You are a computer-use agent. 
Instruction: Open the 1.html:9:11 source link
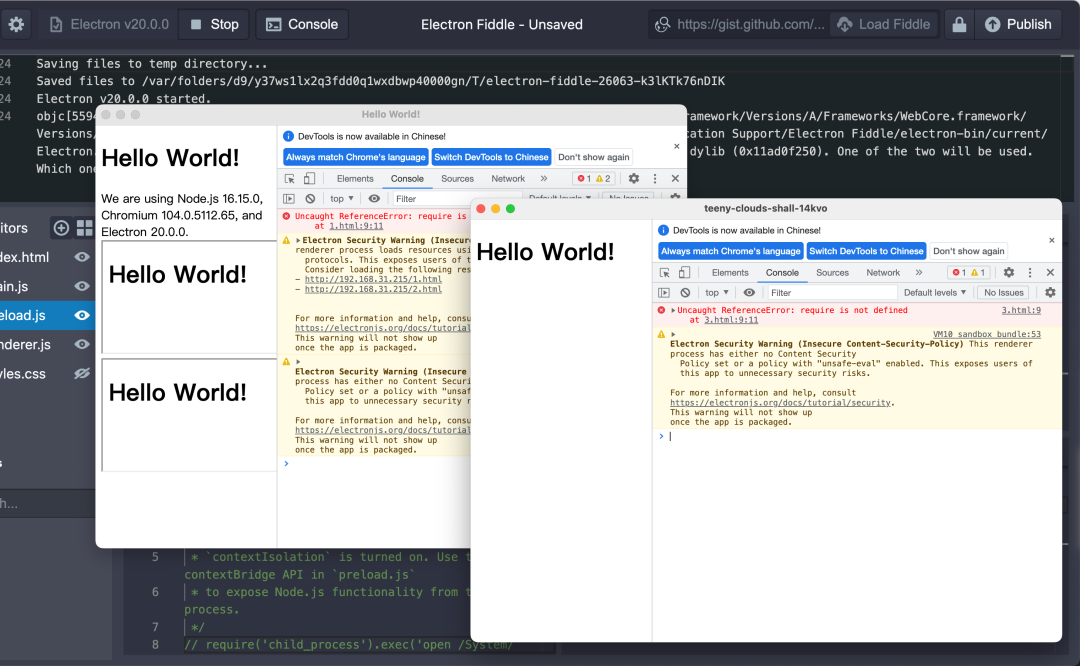[356, 226]
